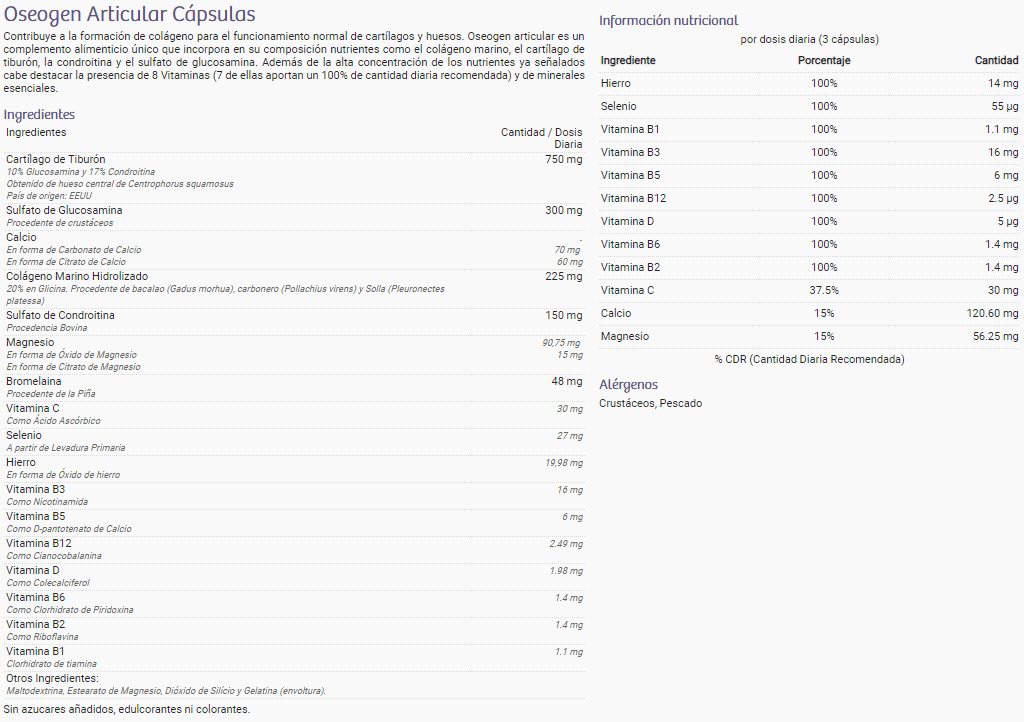Select the '2.5 µg' B12 quantity
1024x722 pixels.
coord(1003,198)
